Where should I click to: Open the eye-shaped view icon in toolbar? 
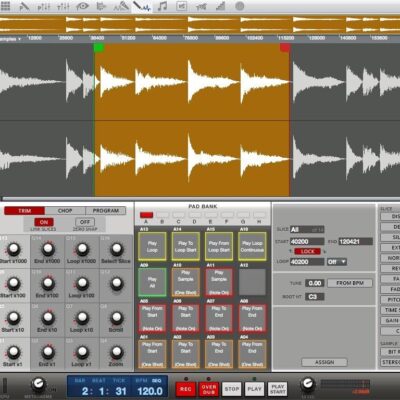[82, 6]
